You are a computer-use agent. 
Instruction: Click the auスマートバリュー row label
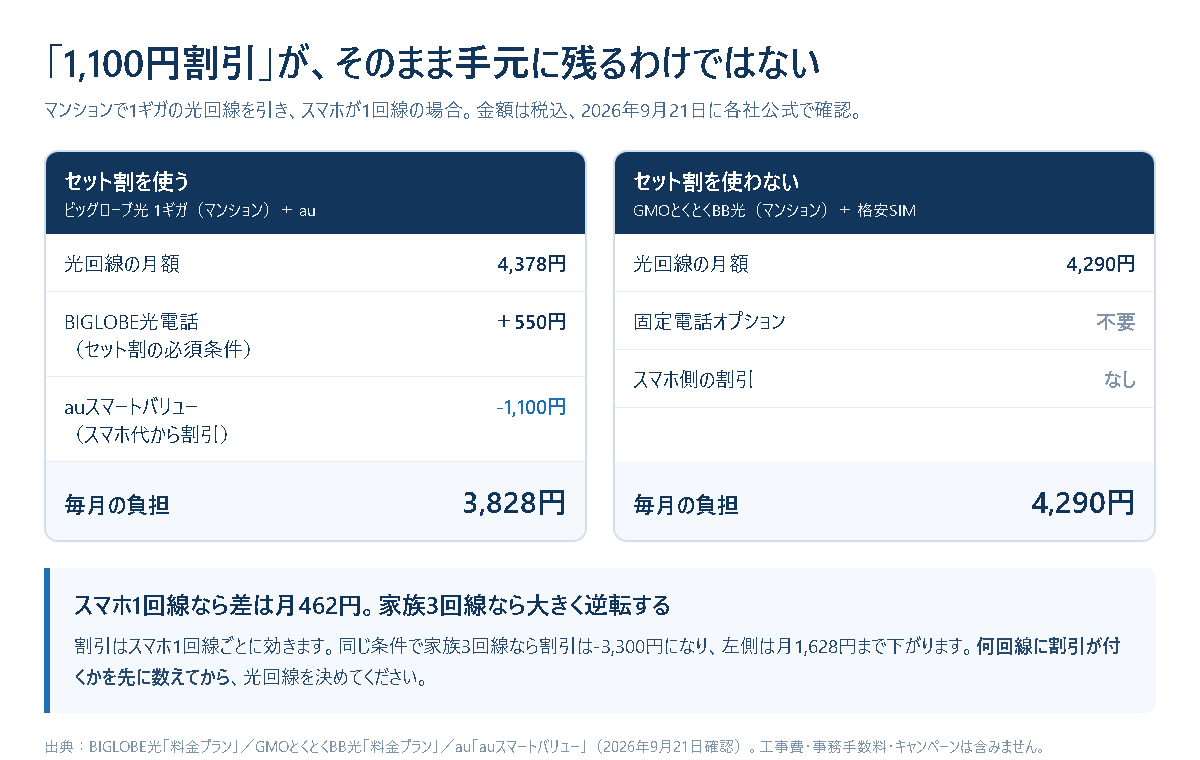pos(131,407)
